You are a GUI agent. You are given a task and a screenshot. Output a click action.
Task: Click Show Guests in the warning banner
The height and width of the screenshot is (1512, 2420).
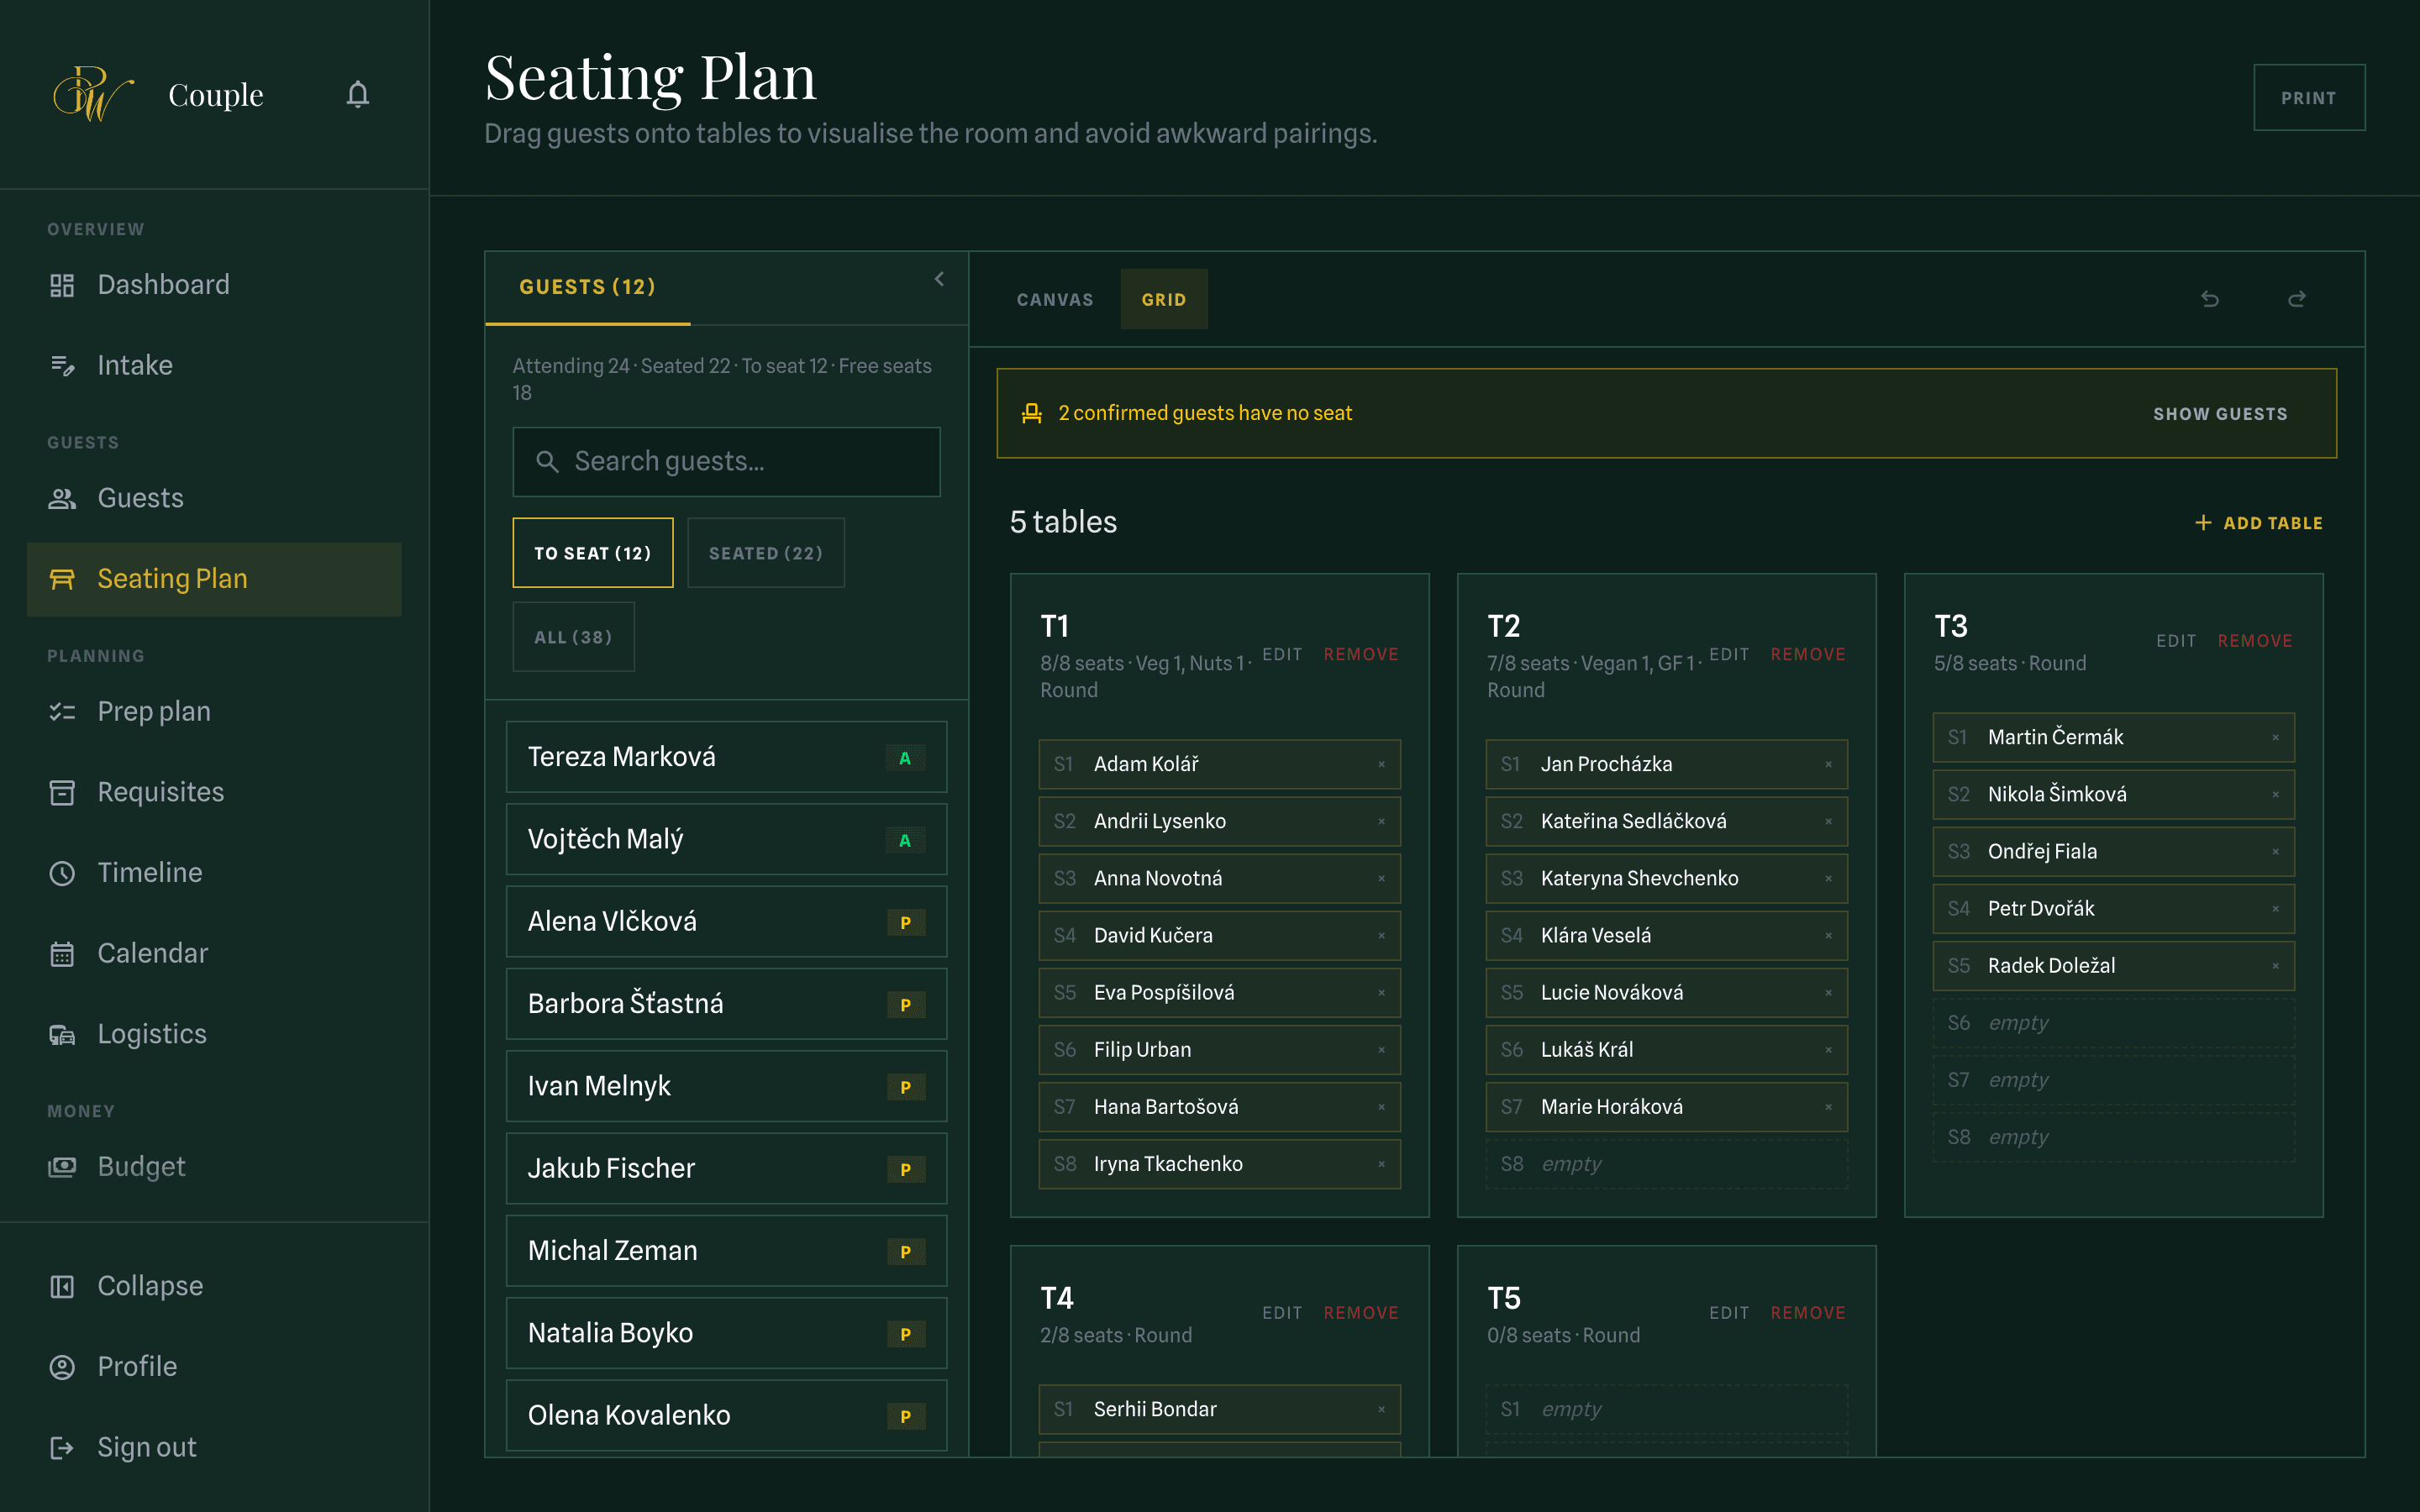coord(2220,414)
